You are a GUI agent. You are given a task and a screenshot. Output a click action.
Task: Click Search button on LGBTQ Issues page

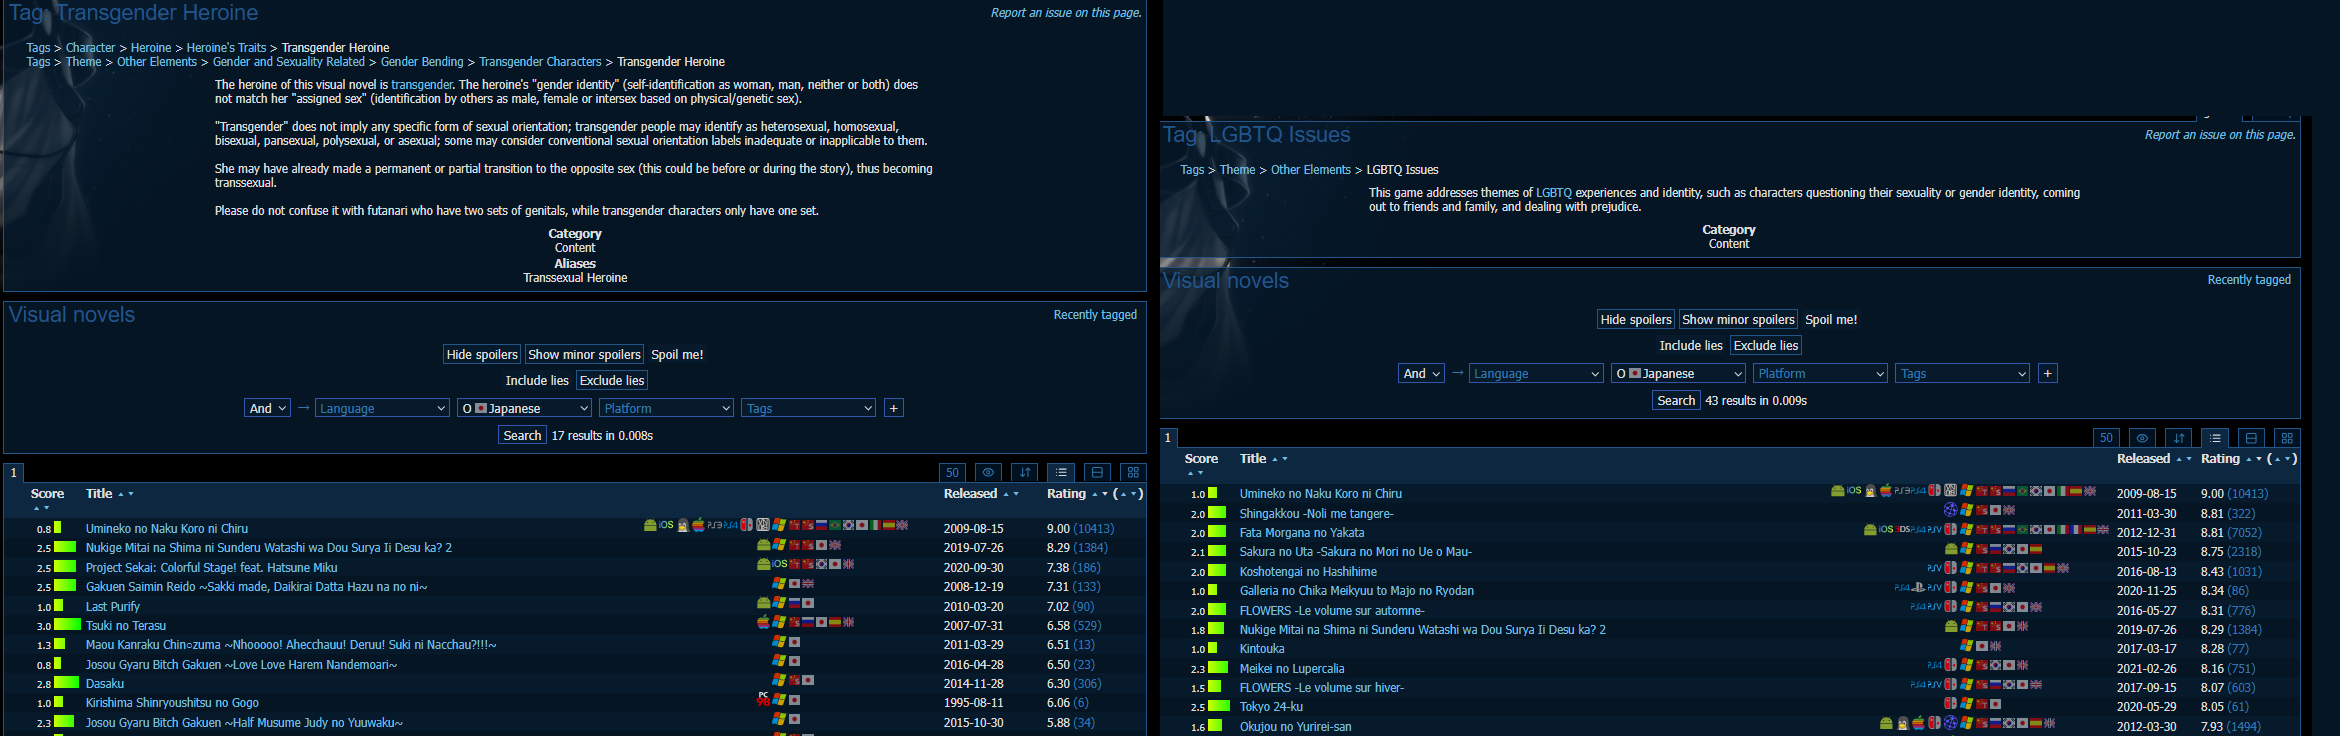(1676, 400)
